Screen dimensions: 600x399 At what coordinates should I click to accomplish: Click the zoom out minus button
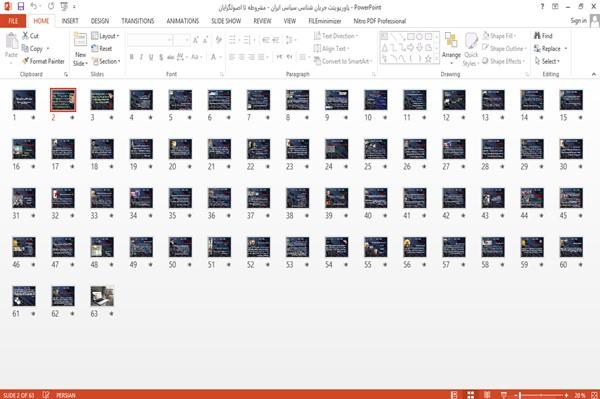tap(515, 395)
